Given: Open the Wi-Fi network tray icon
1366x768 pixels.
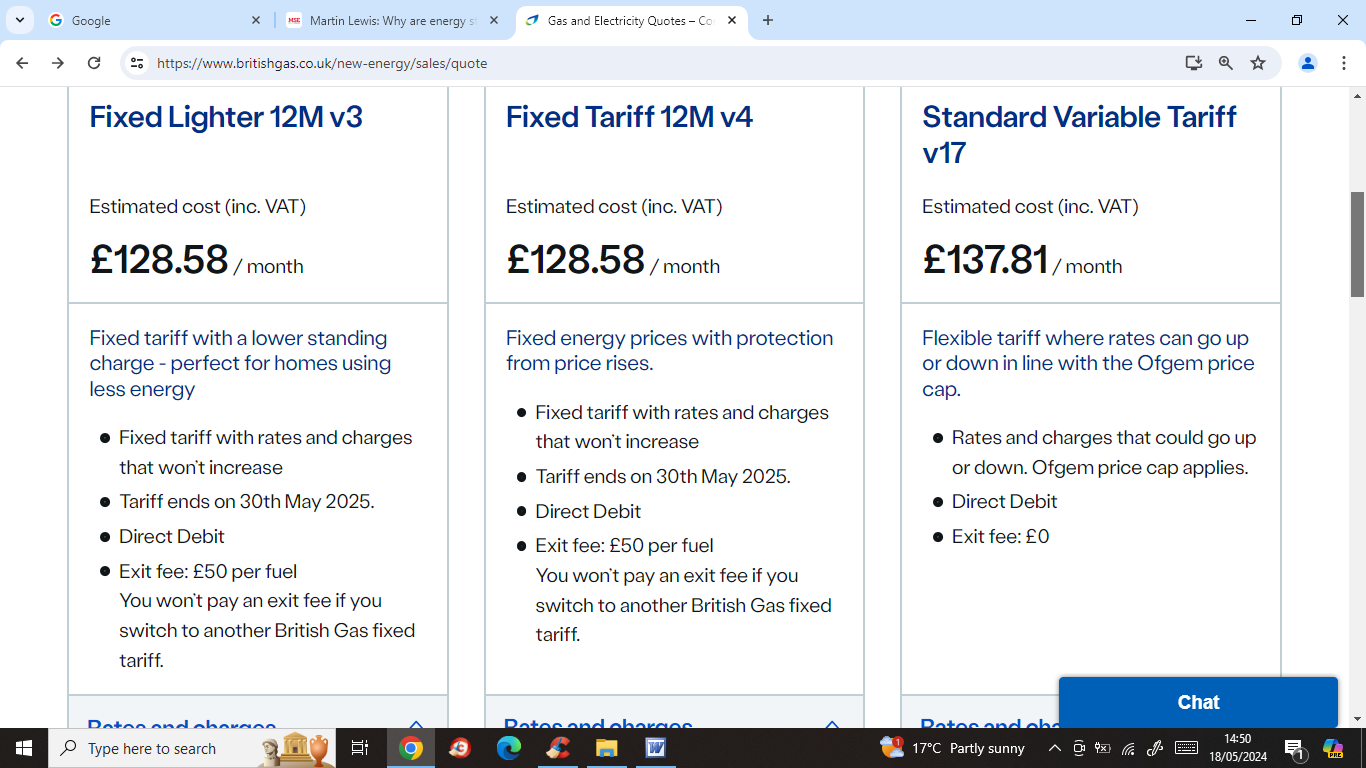Looking at the screenshot, I should pos(1128,748).
